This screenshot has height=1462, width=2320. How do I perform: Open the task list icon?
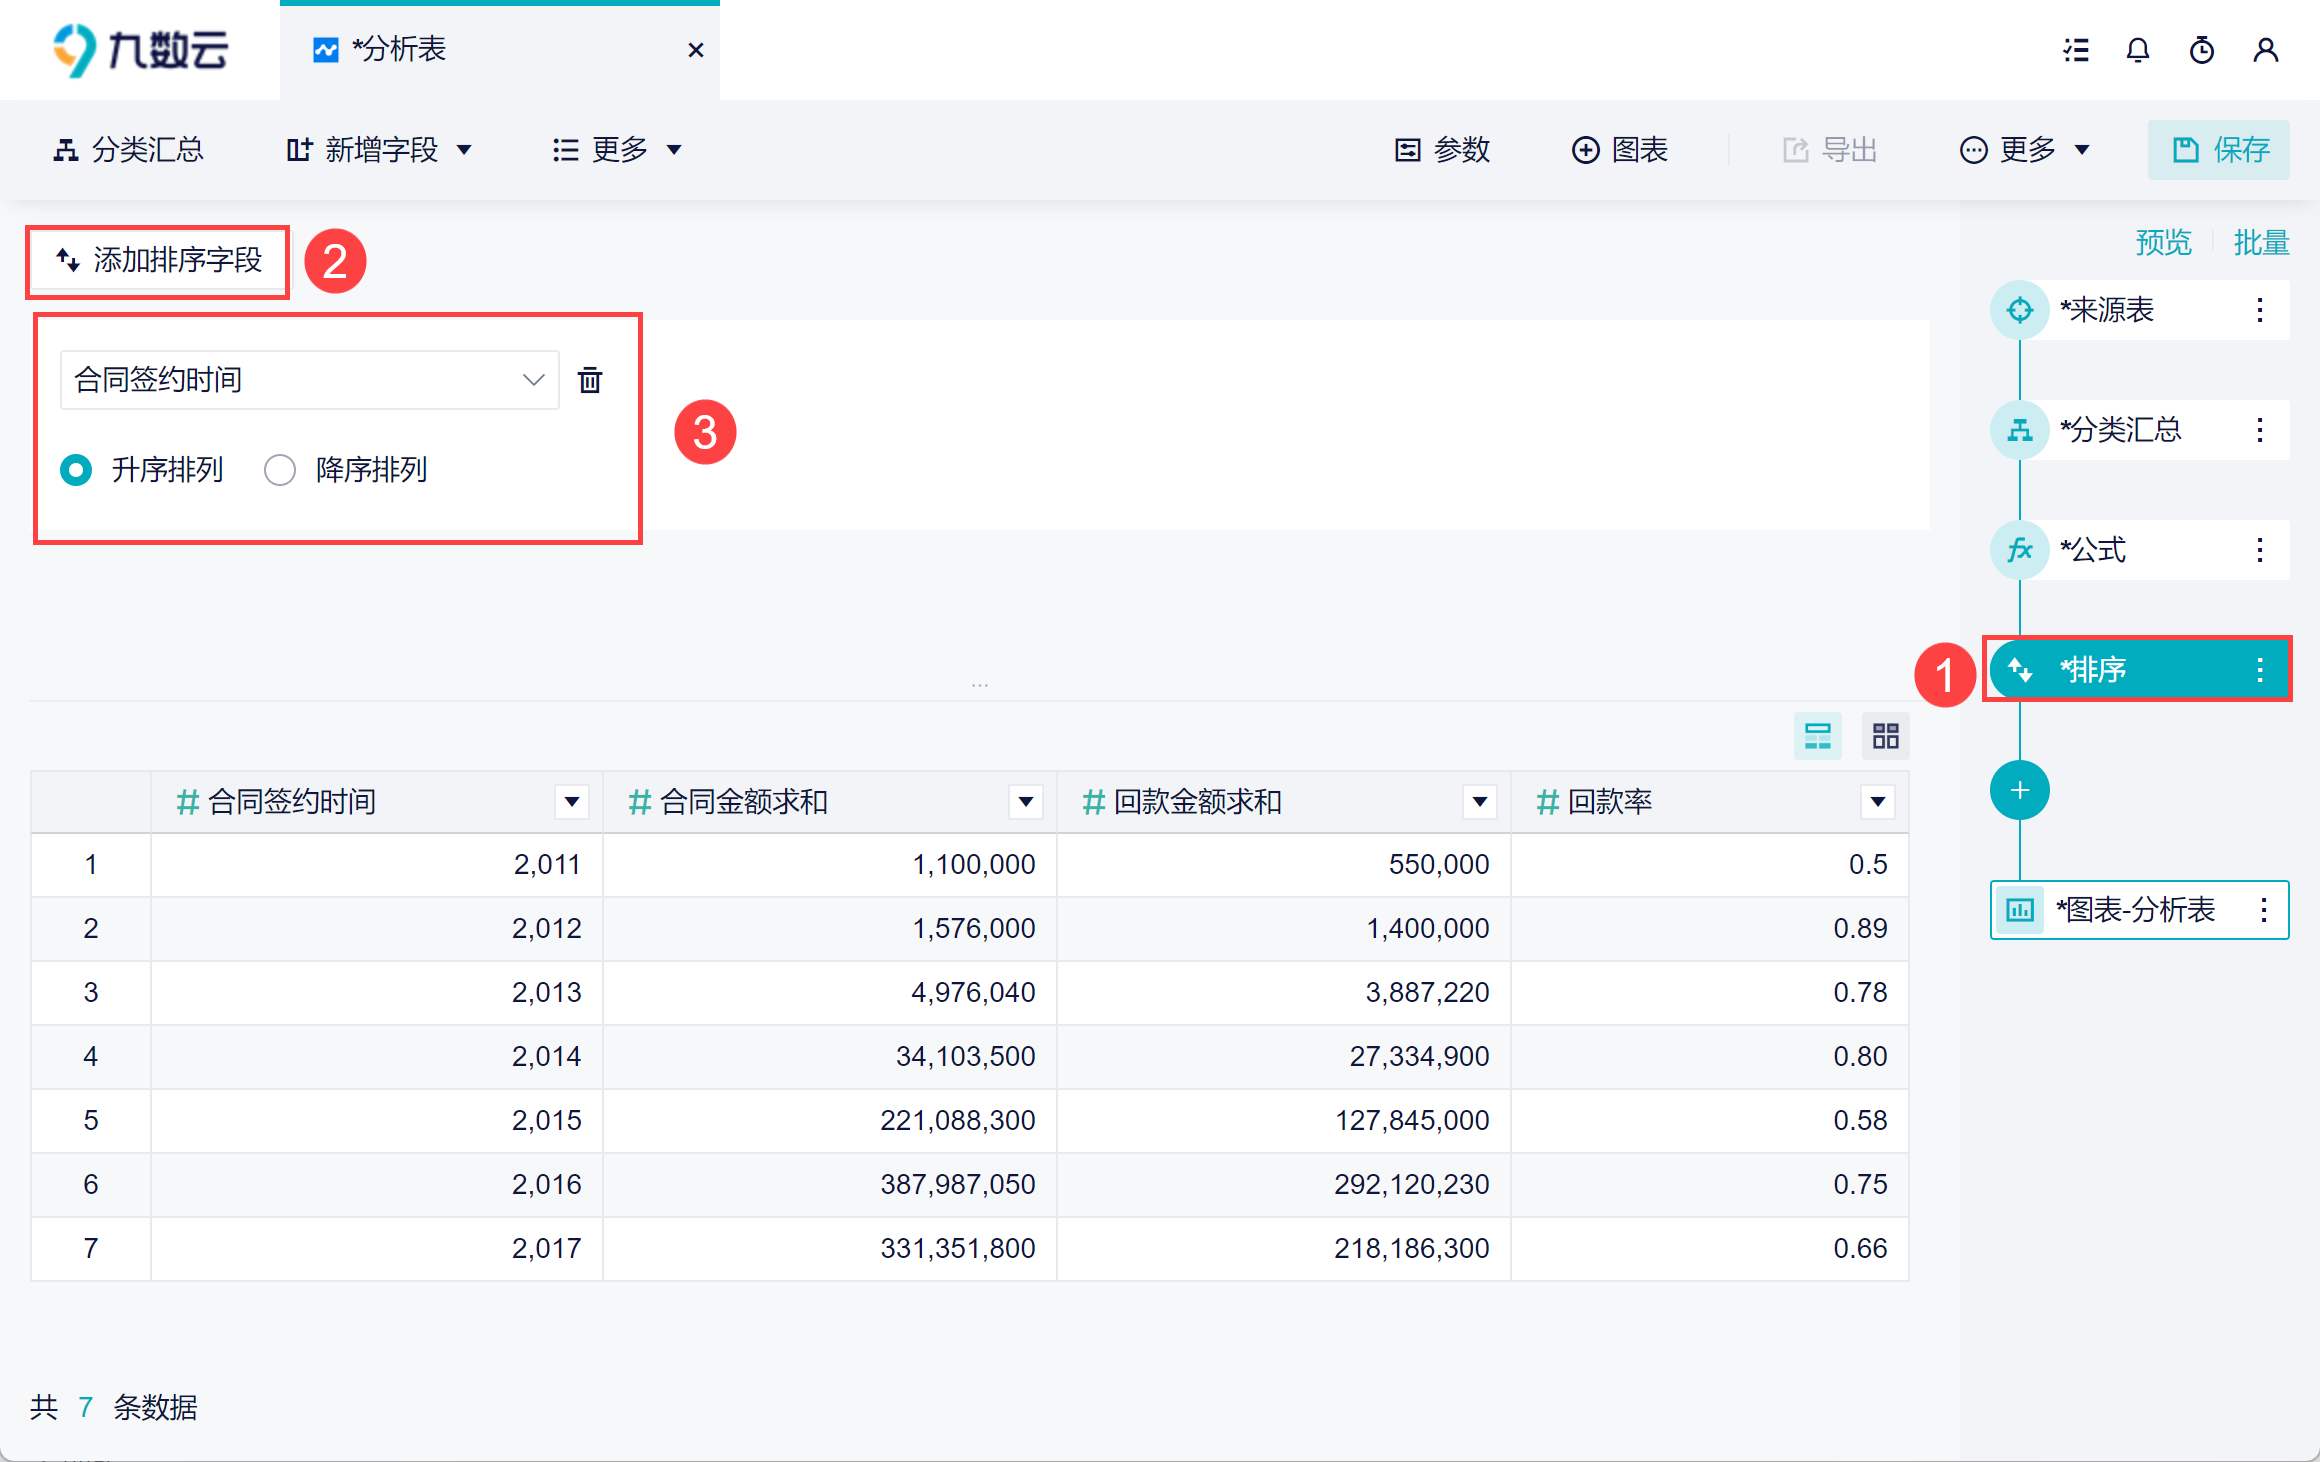(2076, 50)
